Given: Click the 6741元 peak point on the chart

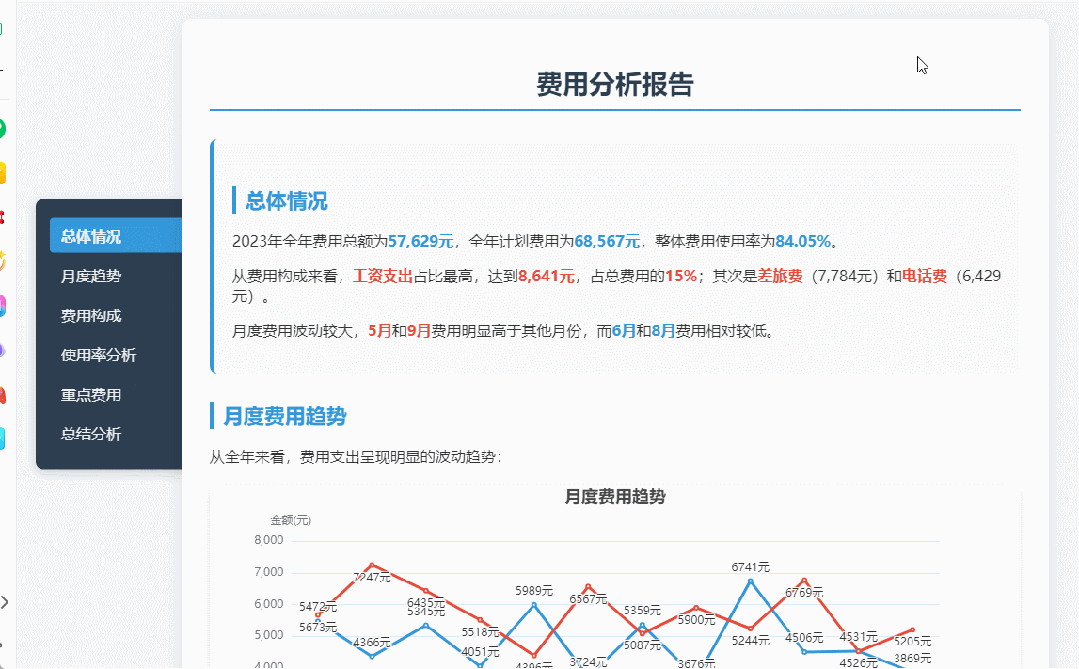Looking at the screenshot, I should (x=748, y=580).
